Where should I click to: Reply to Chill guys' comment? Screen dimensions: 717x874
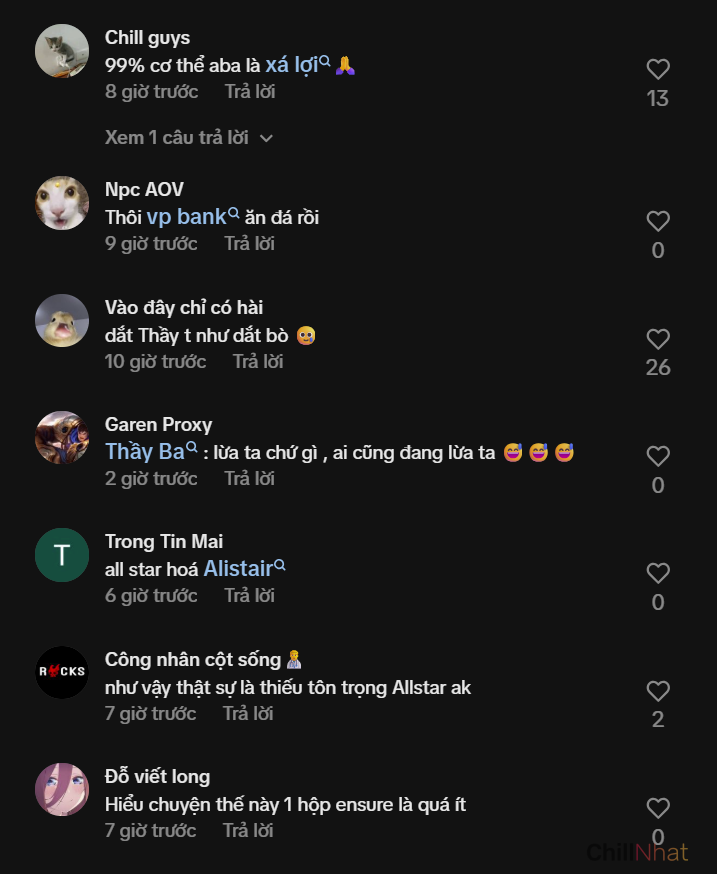(250, 92)
